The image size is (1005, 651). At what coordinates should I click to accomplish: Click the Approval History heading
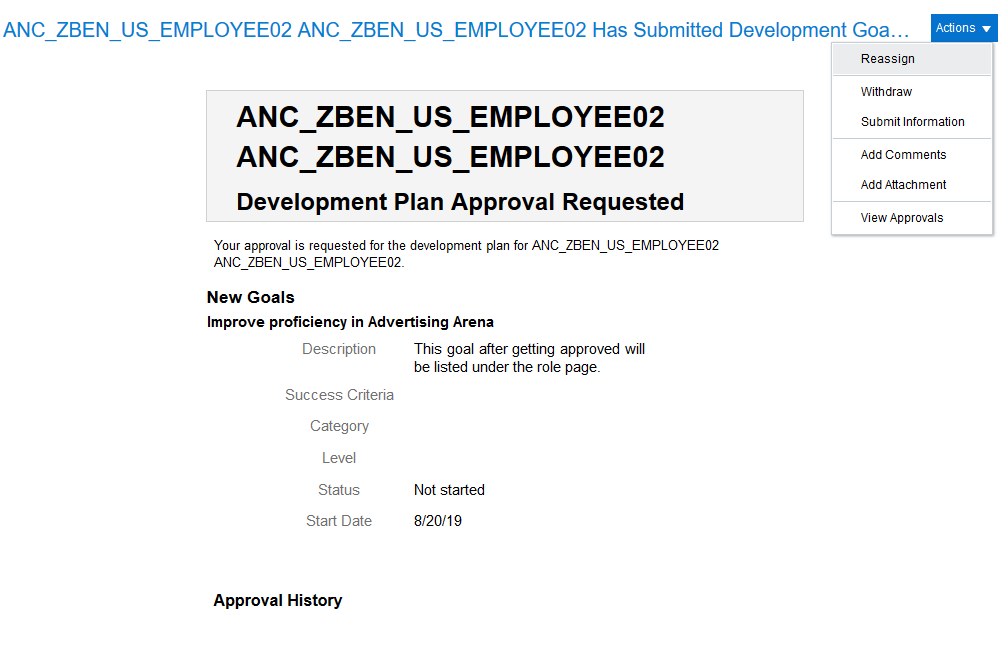click(x=277, y=600)
